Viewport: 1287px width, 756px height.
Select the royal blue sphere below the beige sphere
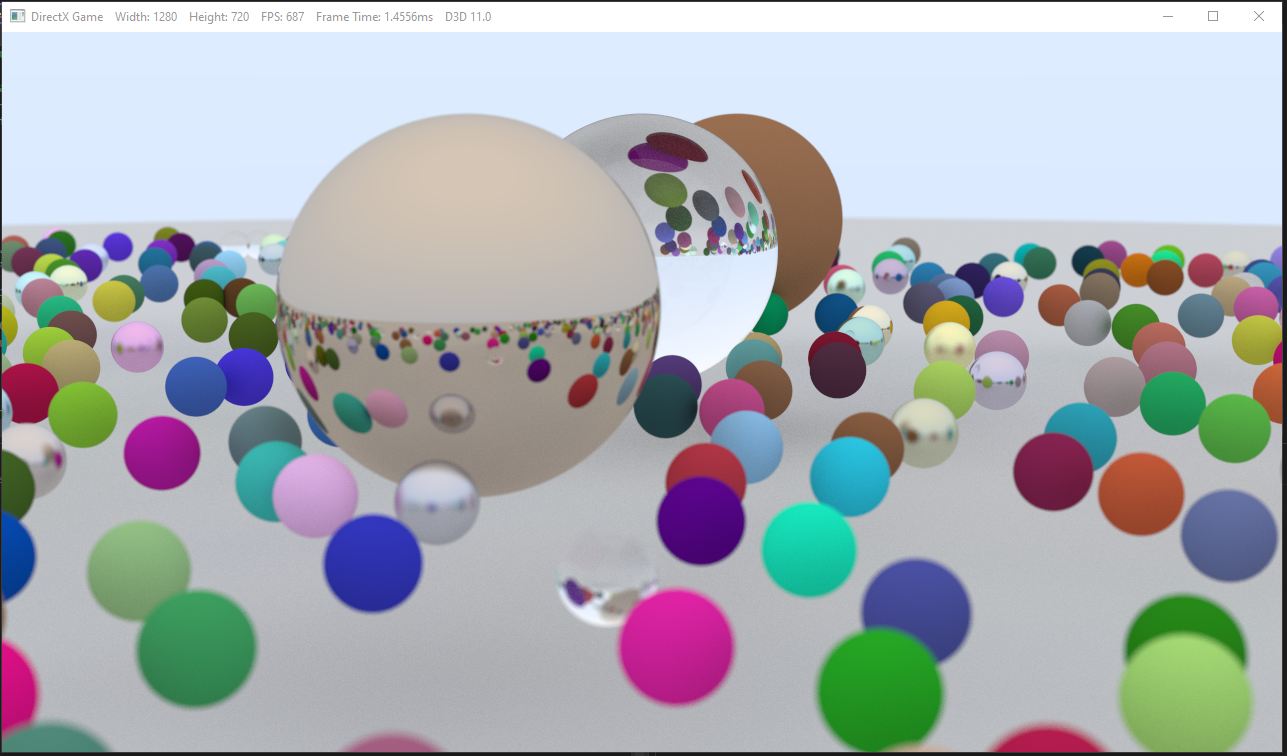[x=373, y=563]
